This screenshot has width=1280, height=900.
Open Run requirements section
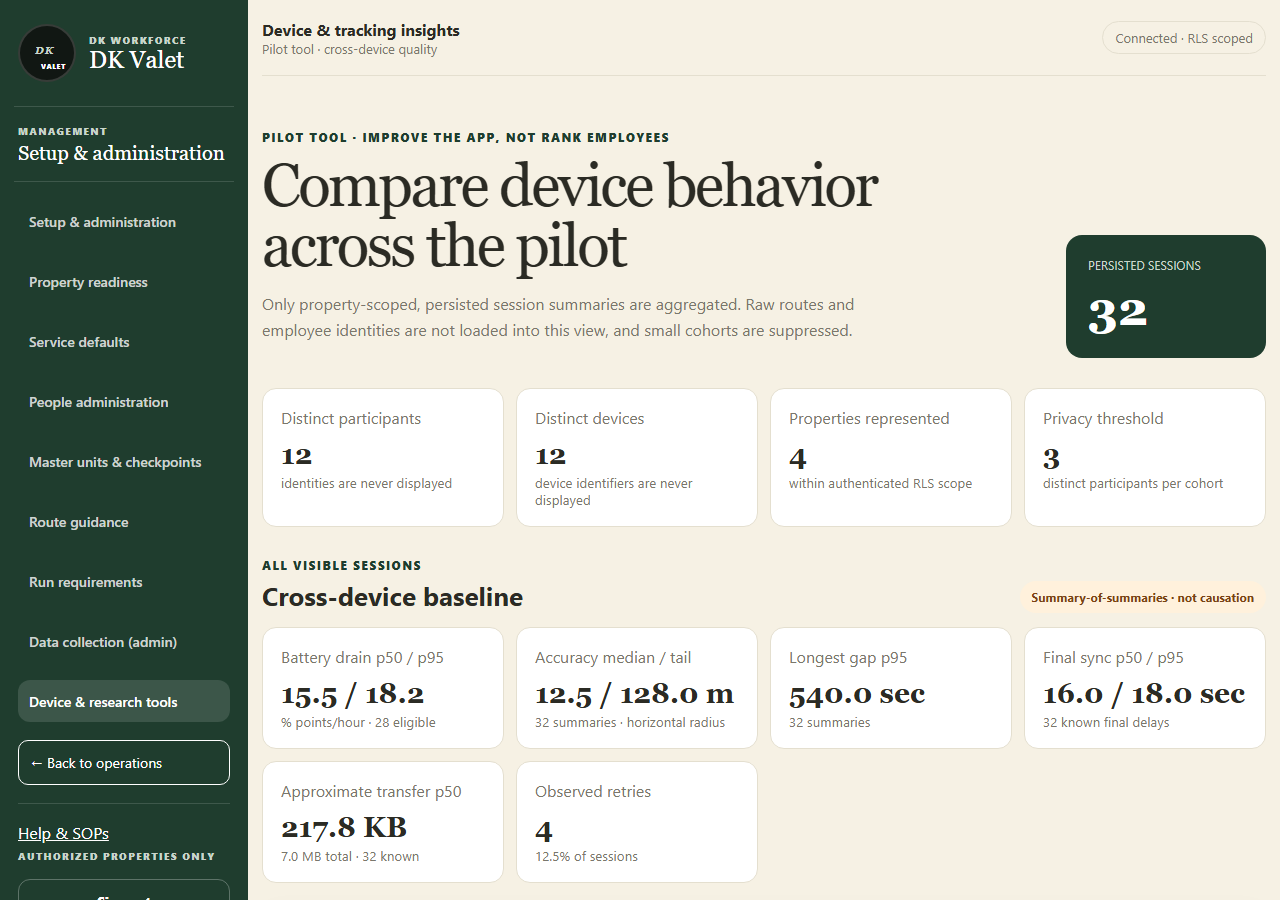point(124,582)
